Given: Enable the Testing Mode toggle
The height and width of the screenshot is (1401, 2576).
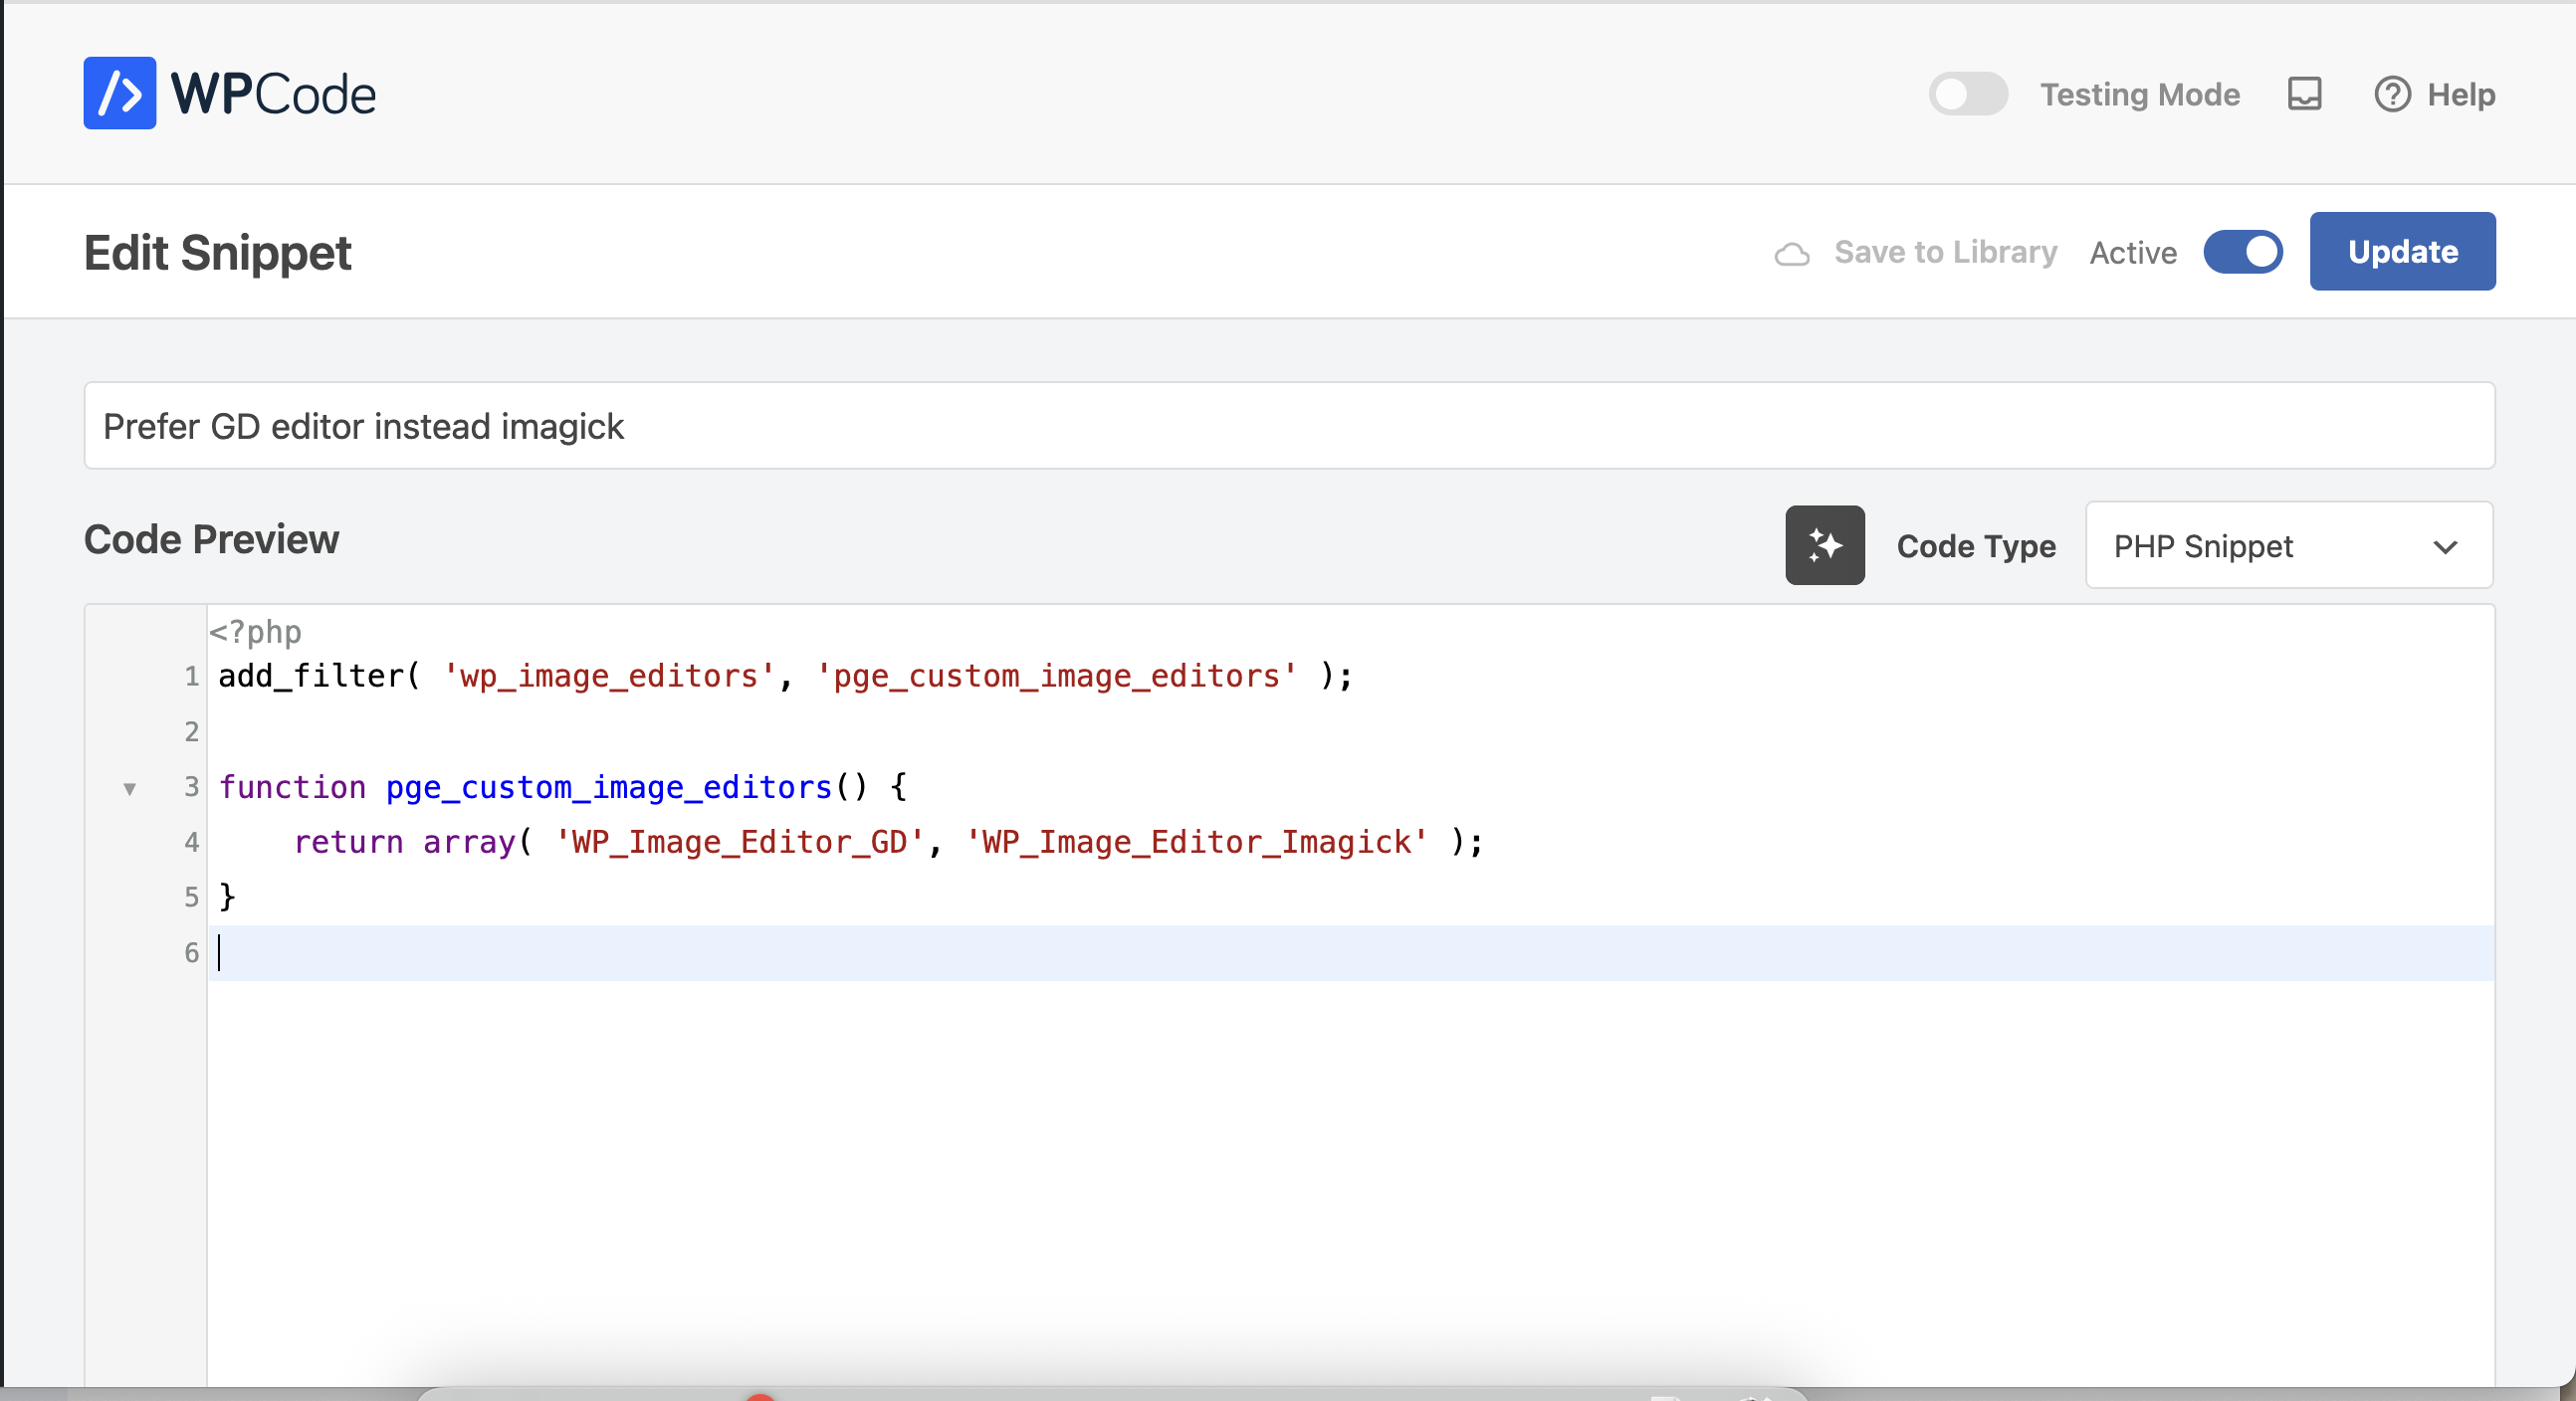Looking at the screenshot, I should [x=1967, y=94].
